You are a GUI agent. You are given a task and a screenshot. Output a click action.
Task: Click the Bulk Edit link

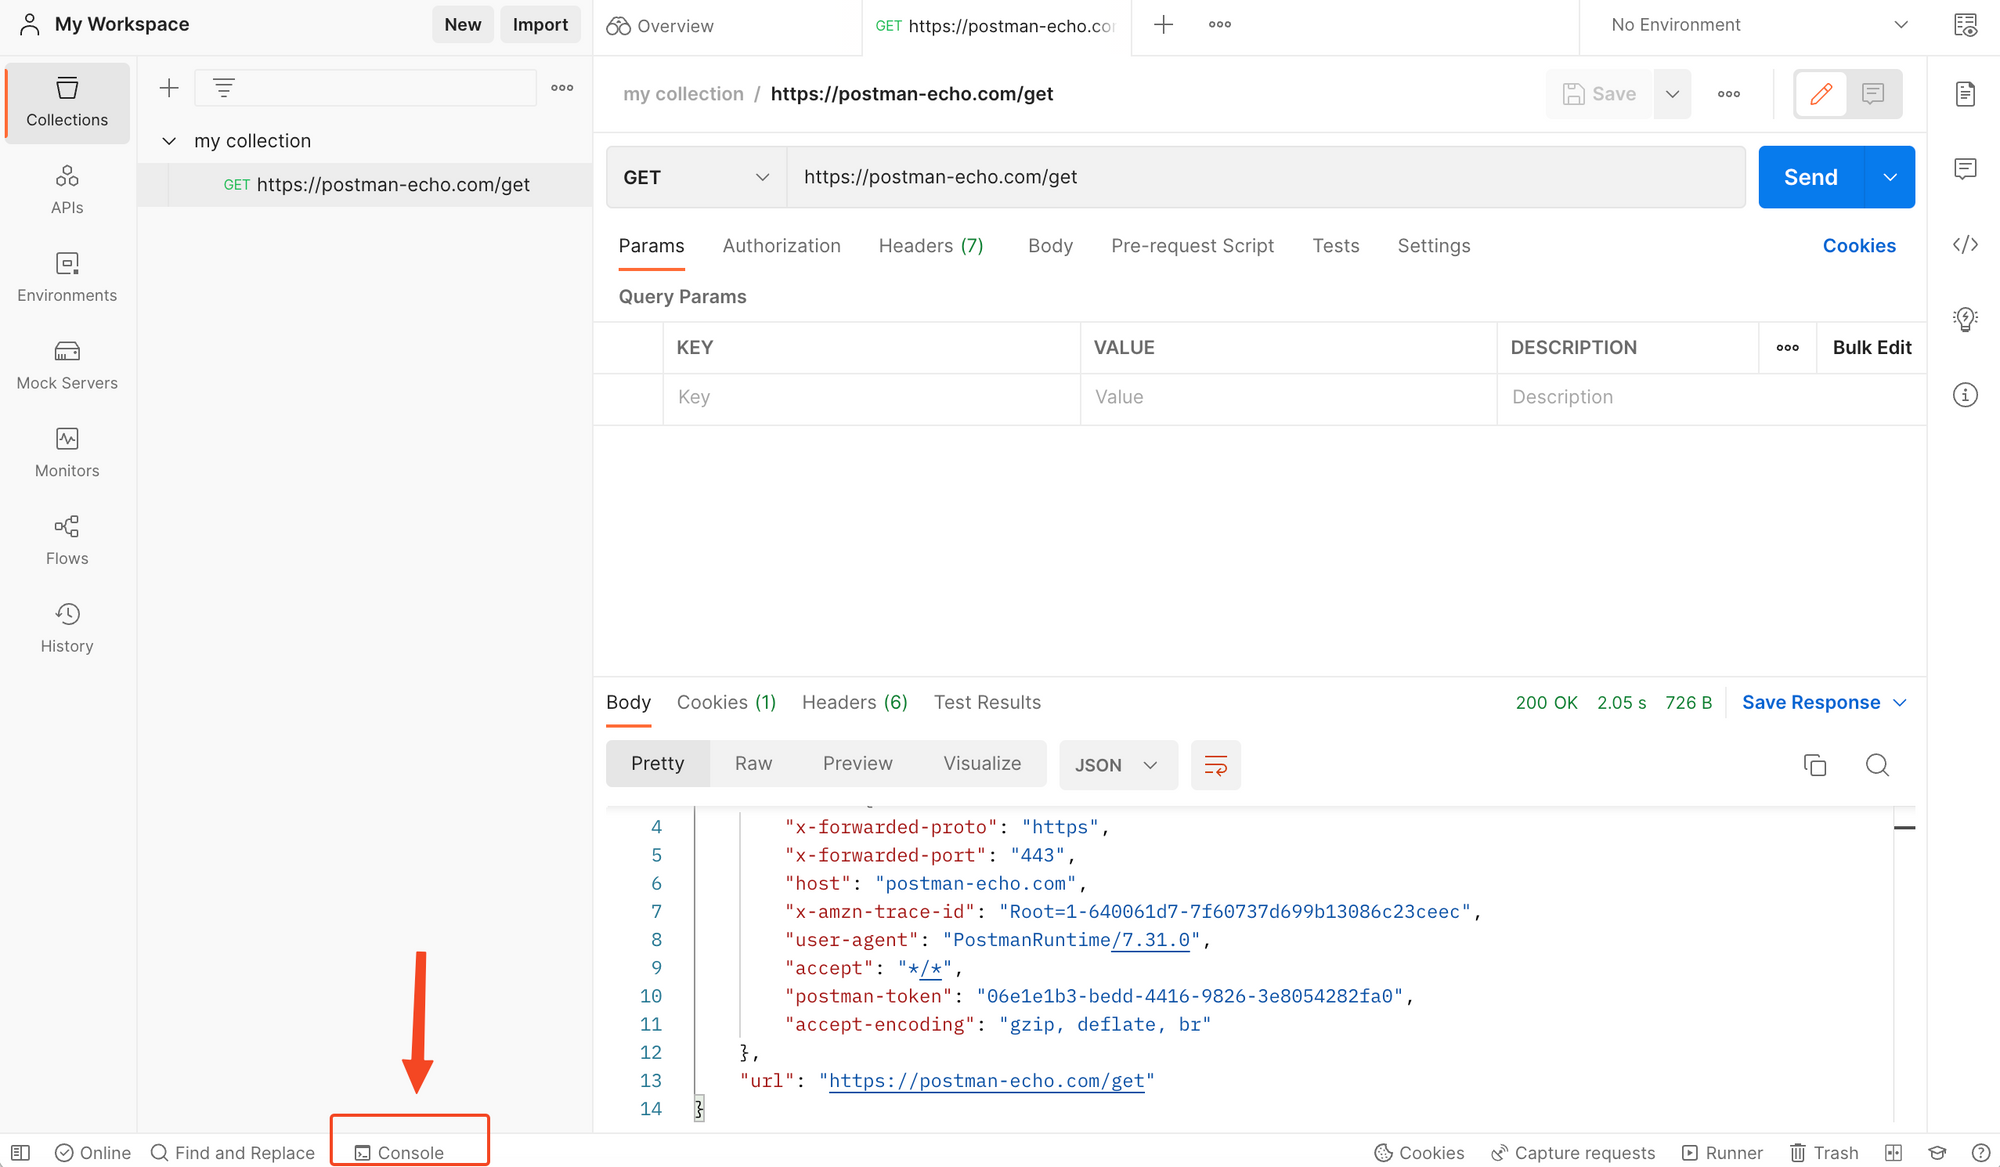[x=1871, y=347]
